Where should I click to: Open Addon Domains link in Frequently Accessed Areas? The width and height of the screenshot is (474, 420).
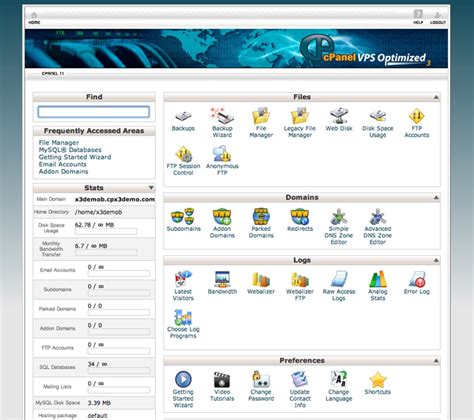63,172
